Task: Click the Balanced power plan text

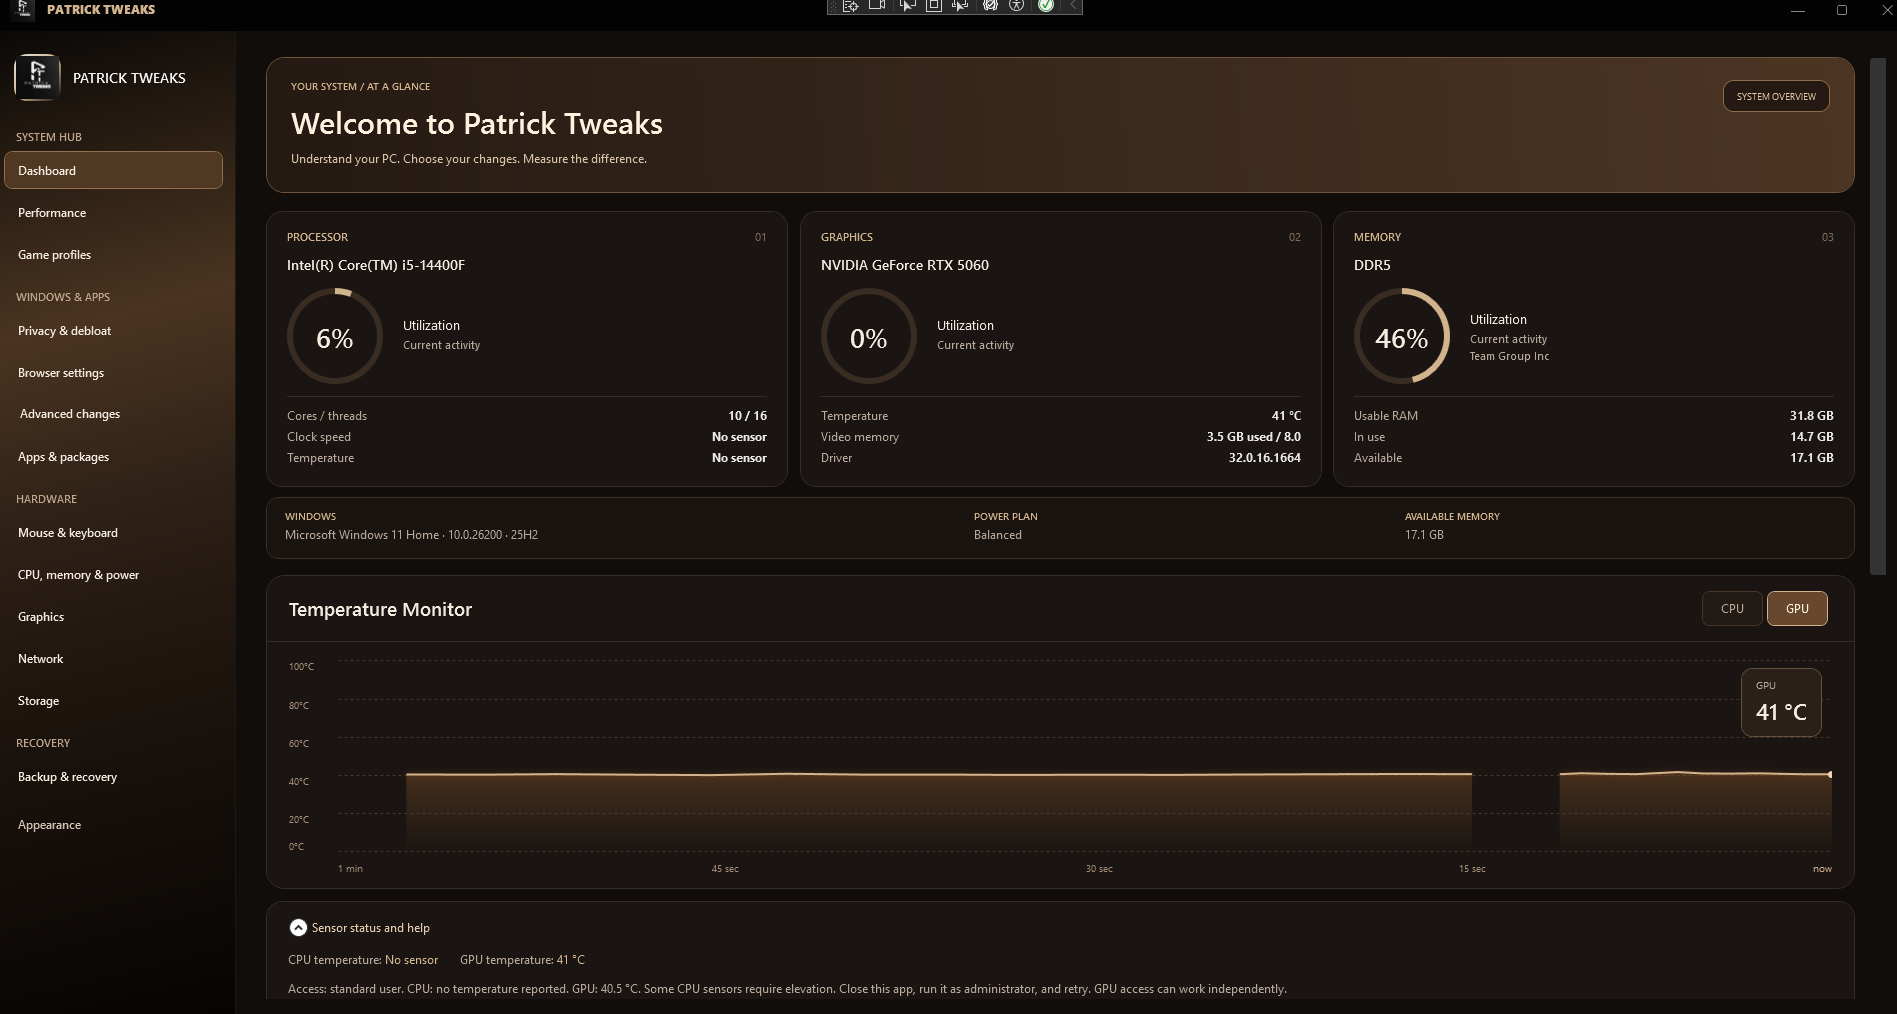Action: 998,535
